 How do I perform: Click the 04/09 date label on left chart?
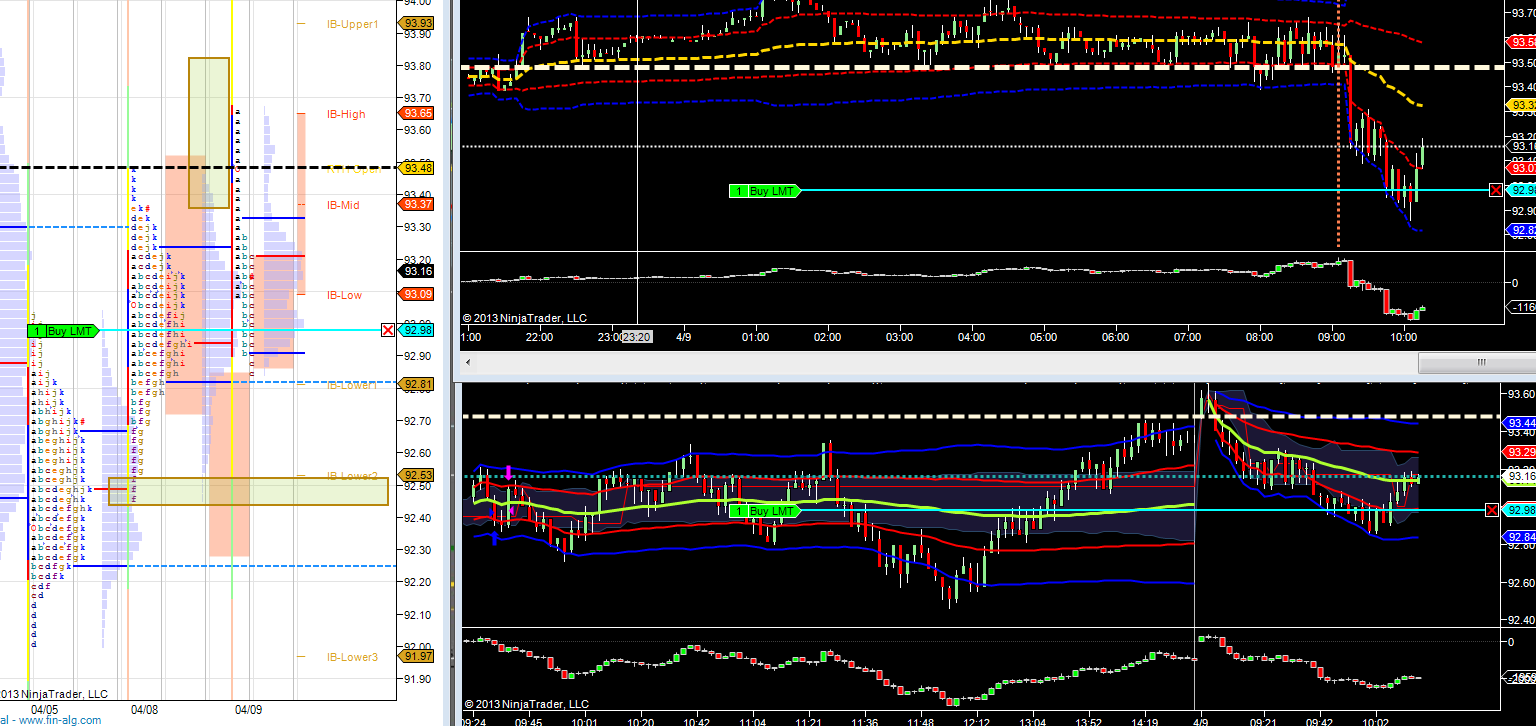click(x=248, y=708)
